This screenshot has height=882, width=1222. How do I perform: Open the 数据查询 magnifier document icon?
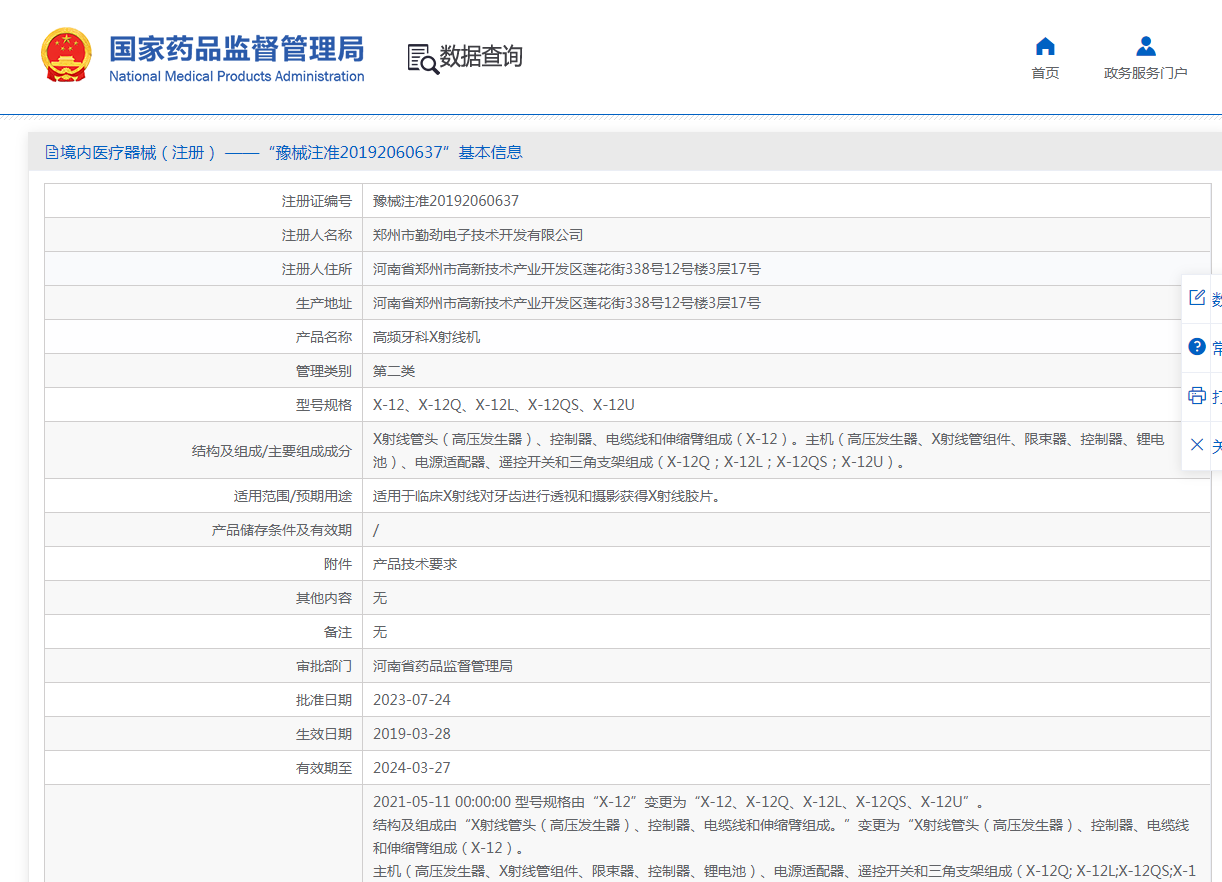422,58
